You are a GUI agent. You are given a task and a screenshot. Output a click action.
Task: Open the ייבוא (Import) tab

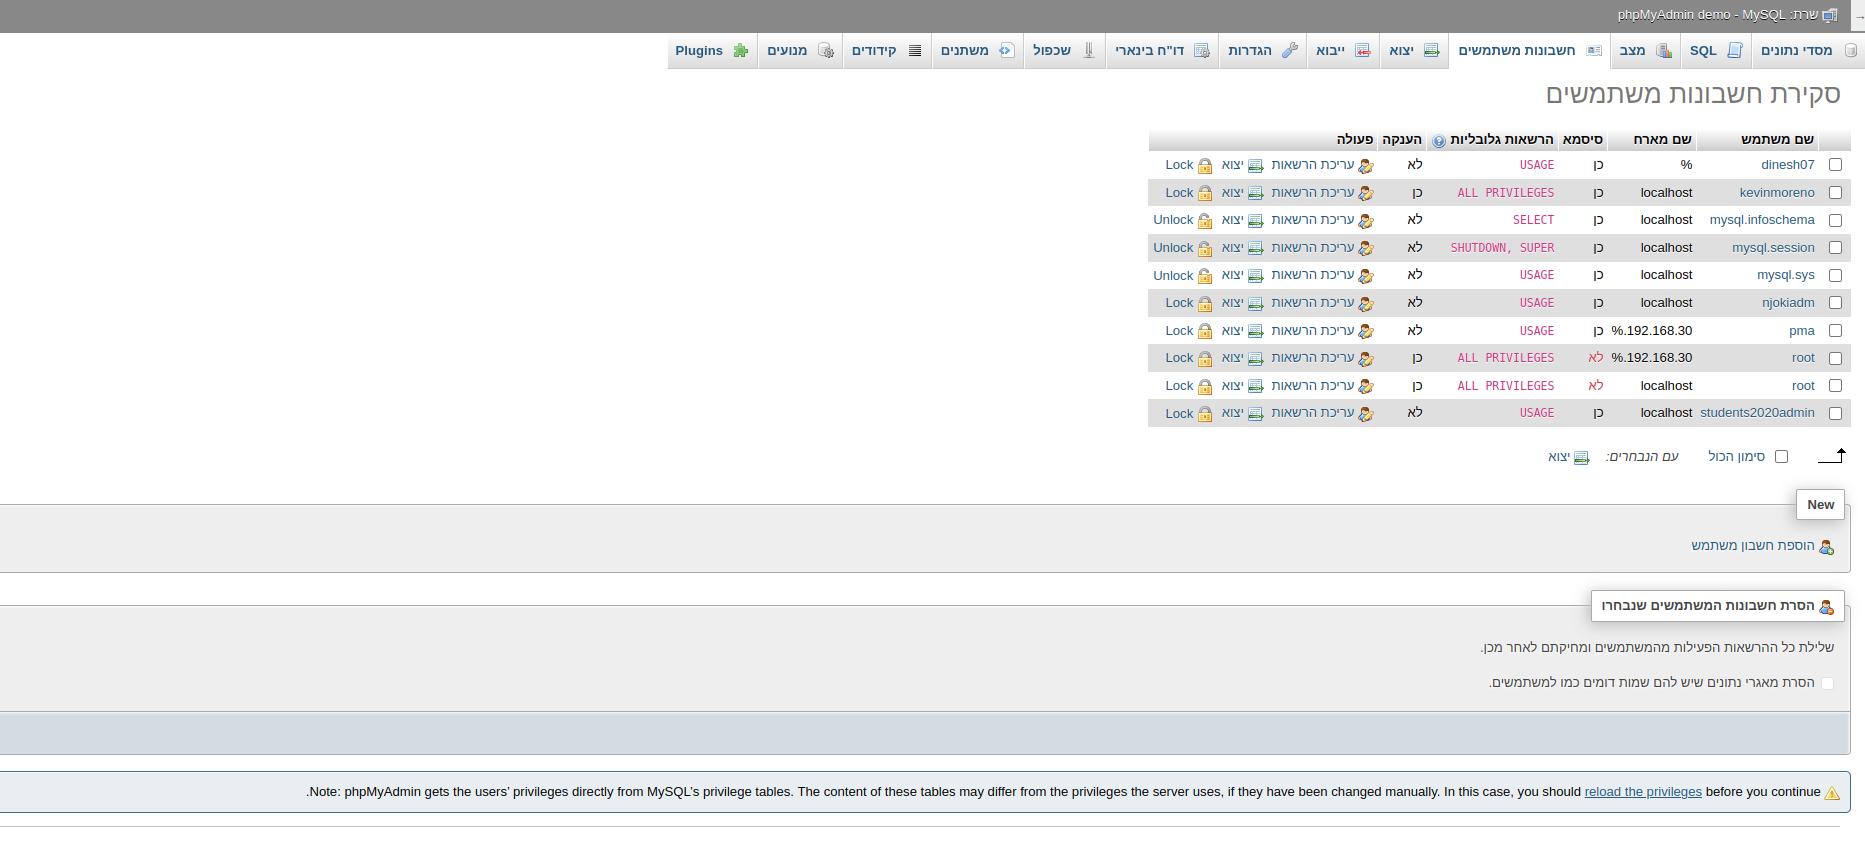click(1342, 51)
